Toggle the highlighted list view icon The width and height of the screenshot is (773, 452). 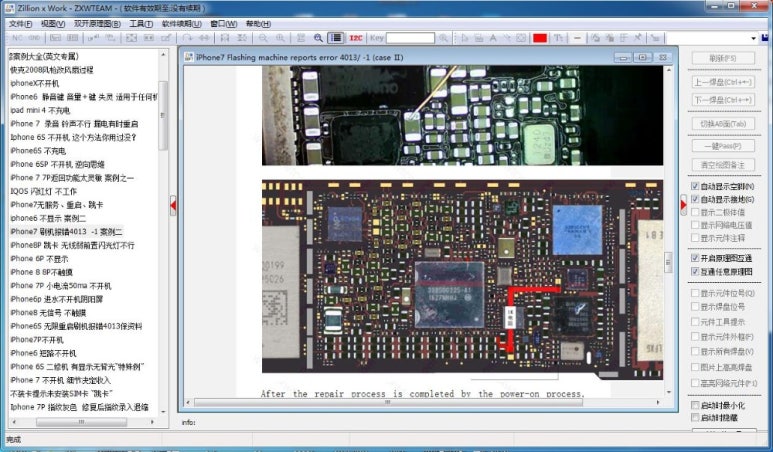click(x=336, y=38)
